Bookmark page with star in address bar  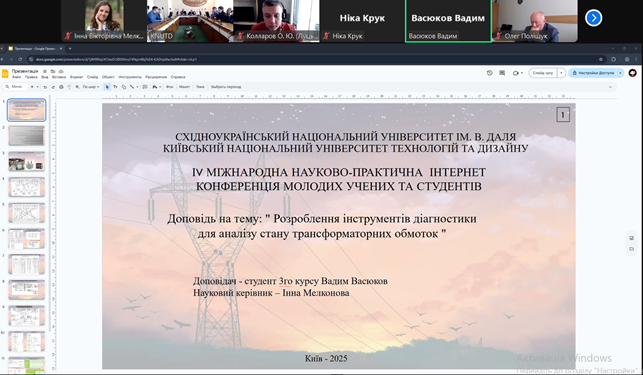pos(601,59)
